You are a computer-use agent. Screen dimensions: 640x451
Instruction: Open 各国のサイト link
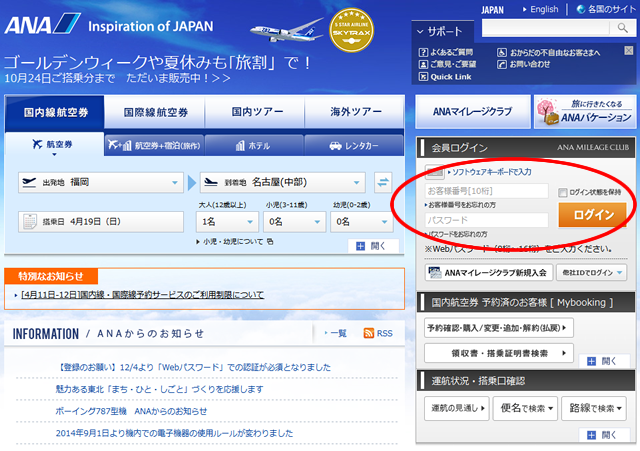611,9
